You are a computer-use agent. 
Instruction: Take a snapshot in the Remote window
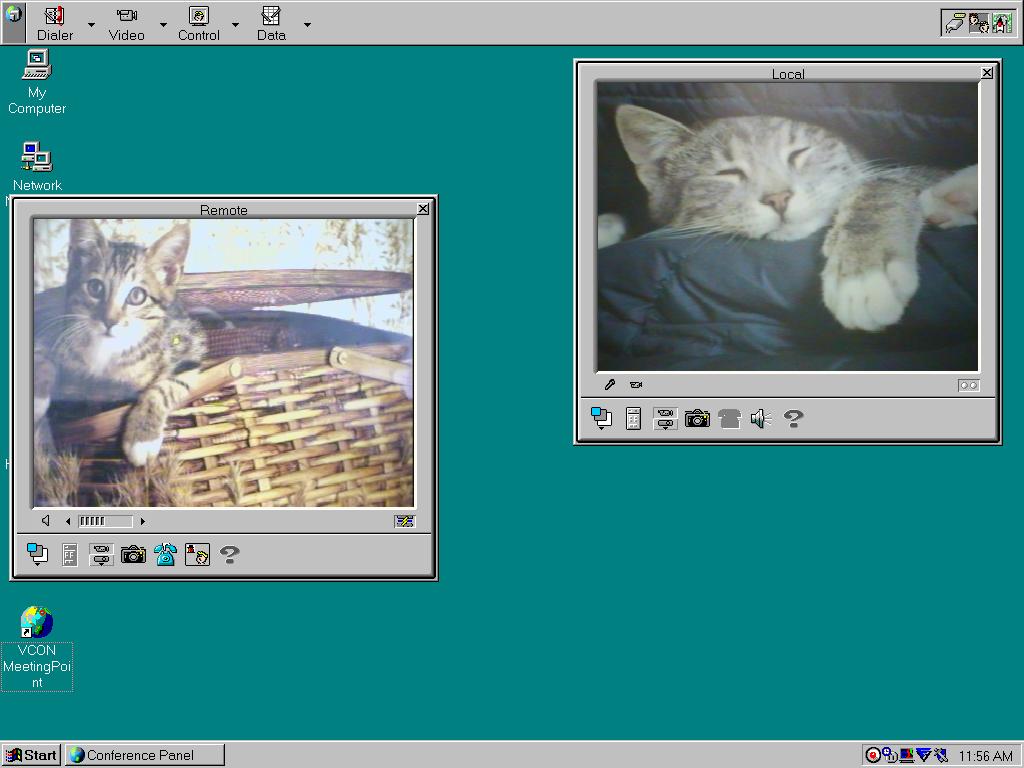click(x=133, y=555)
